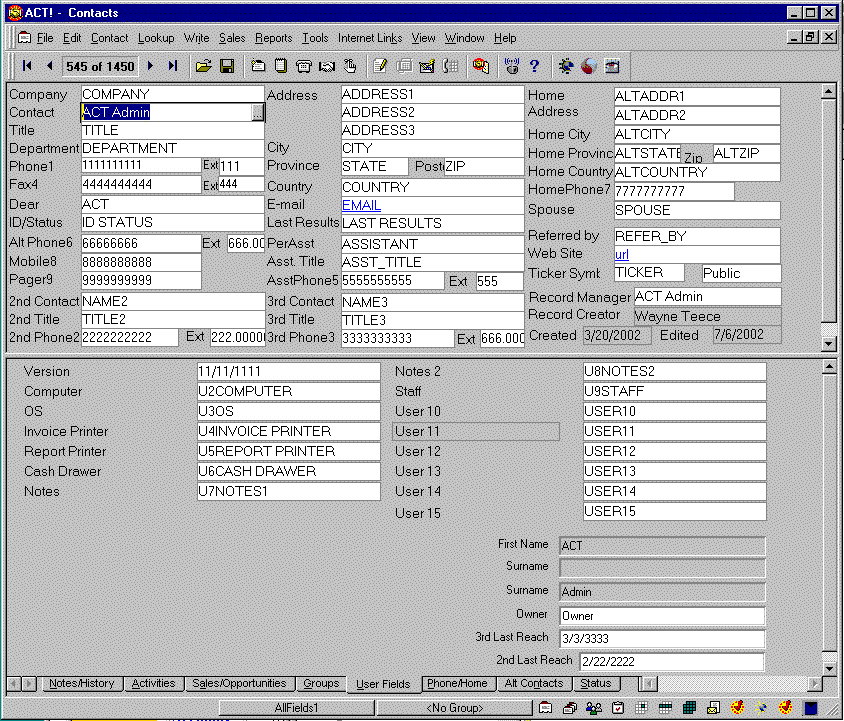Switch to the Activities tab

pyautogui.click(x=153, y=683)
